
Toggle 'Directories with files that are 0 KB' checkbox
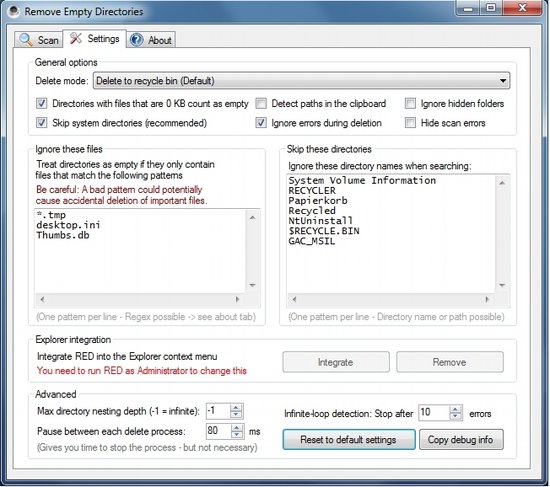click(41, 104)
